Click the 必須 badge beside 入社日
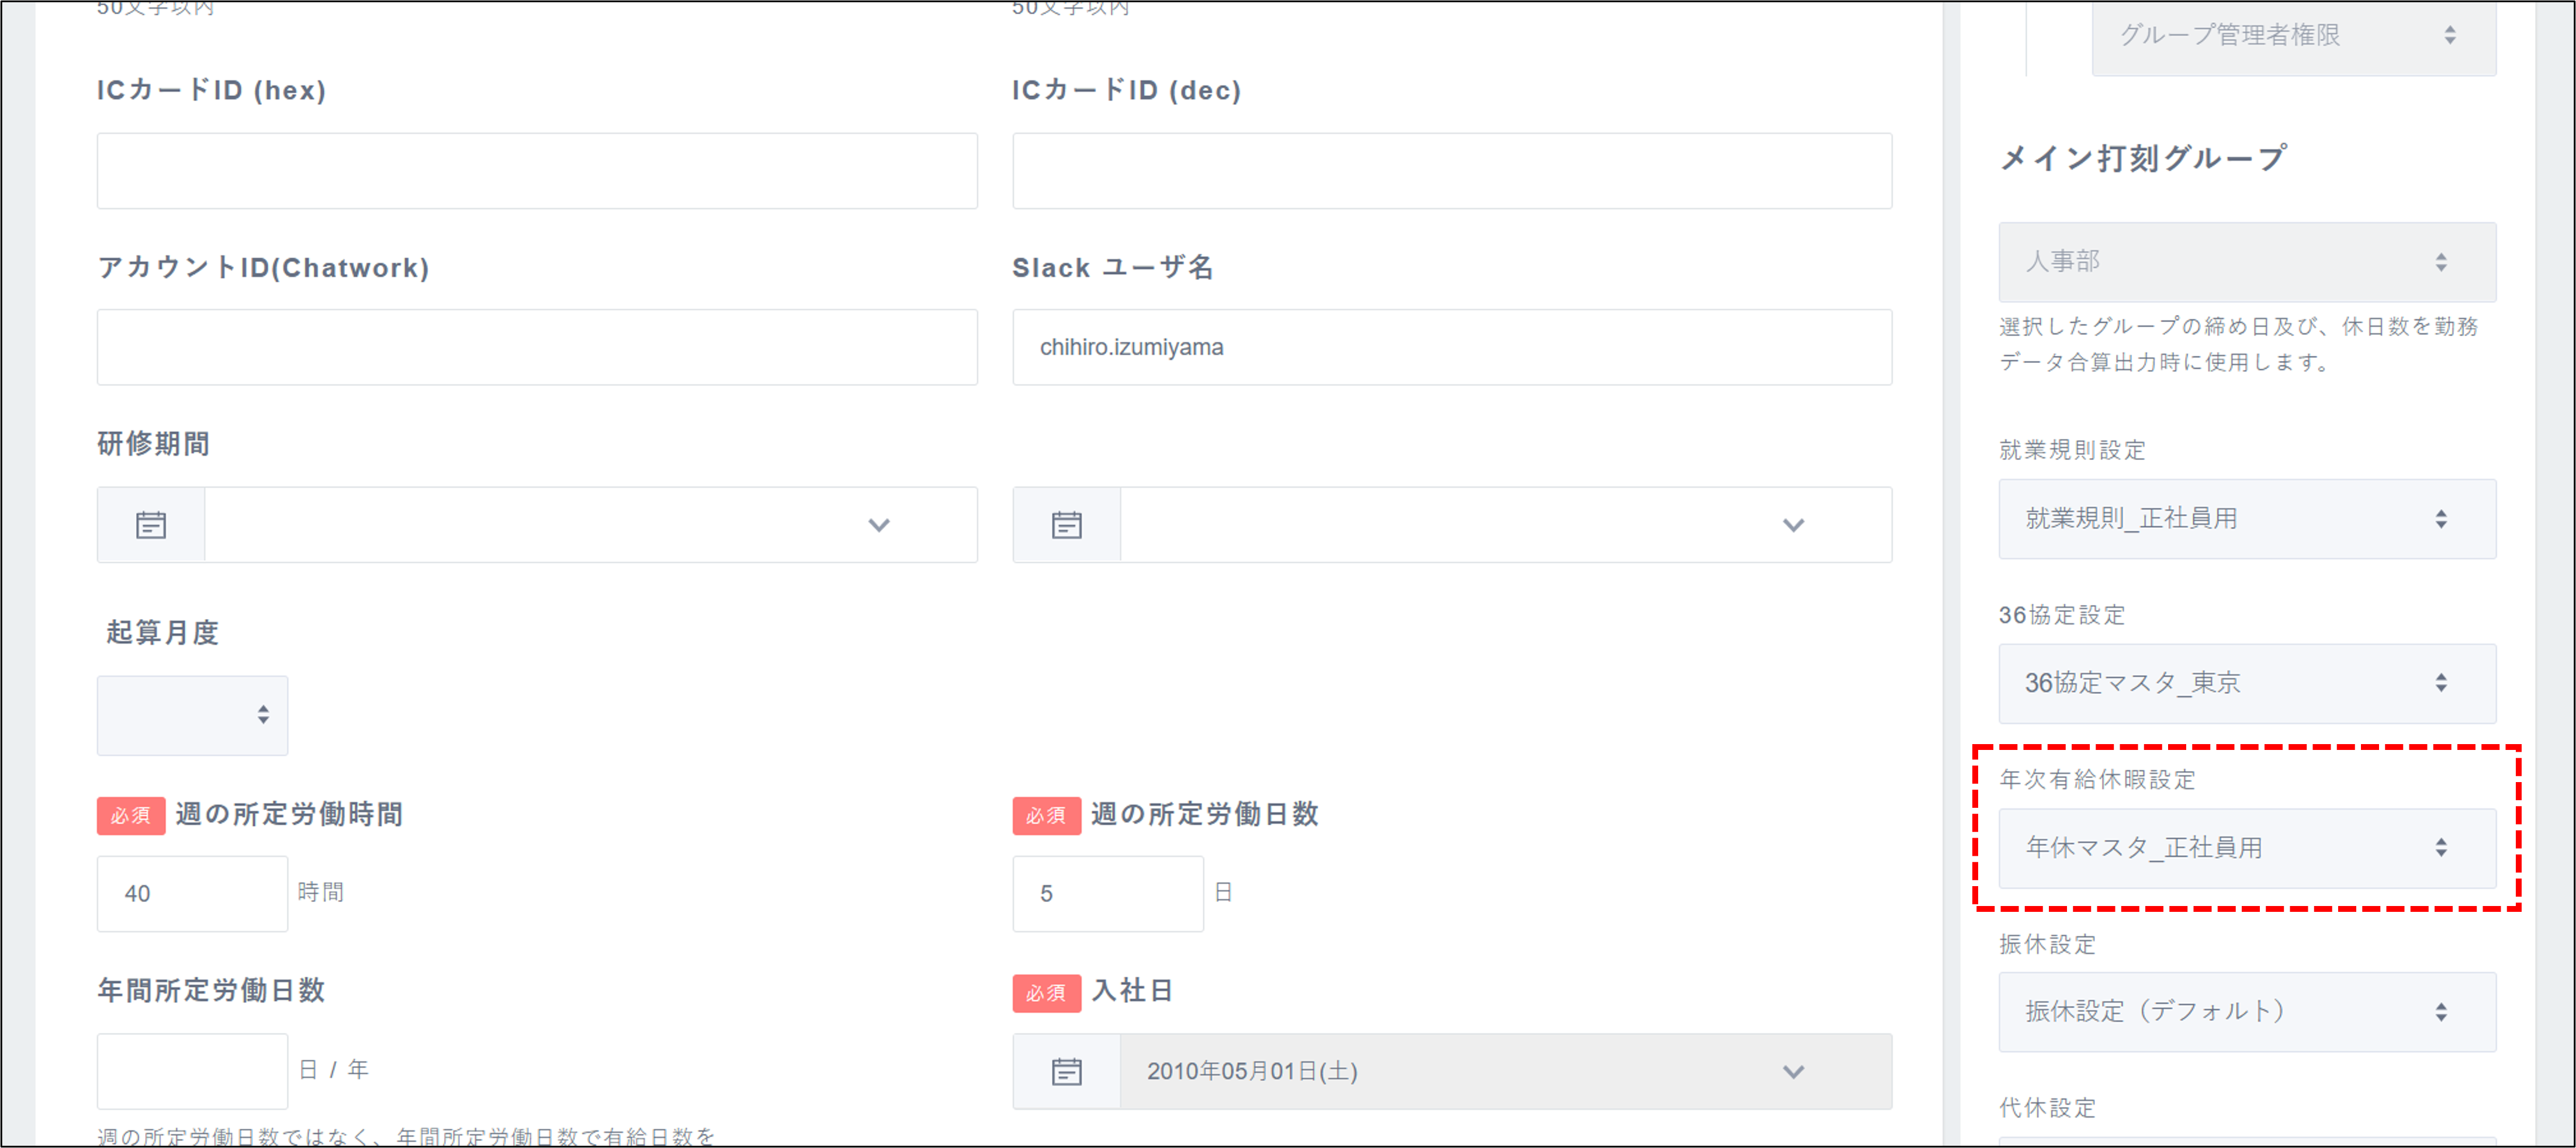Viewport: 2576px width, 1148px height. click(1046, 993)
